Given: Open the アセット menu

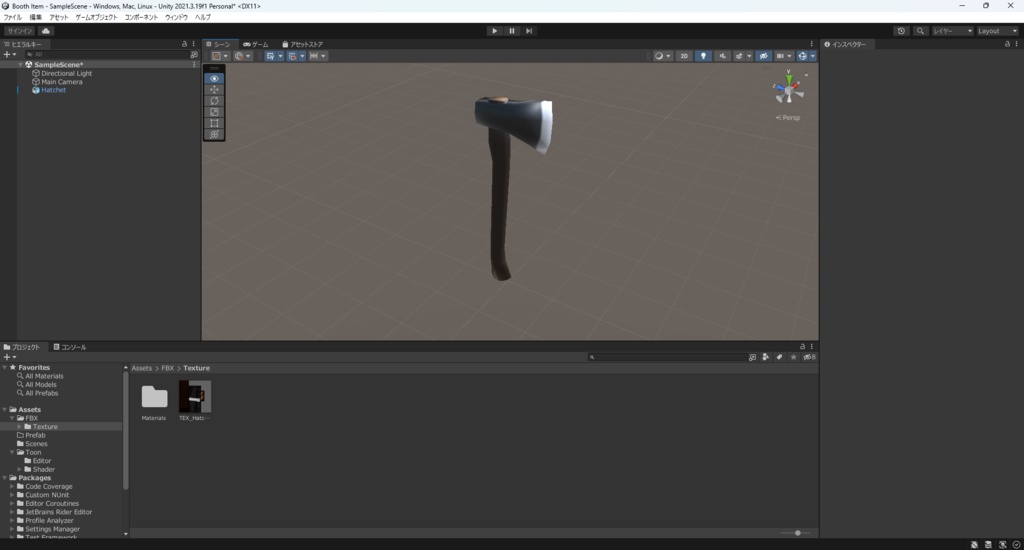Looking at the screenshot, I should (x=59, y=18).
